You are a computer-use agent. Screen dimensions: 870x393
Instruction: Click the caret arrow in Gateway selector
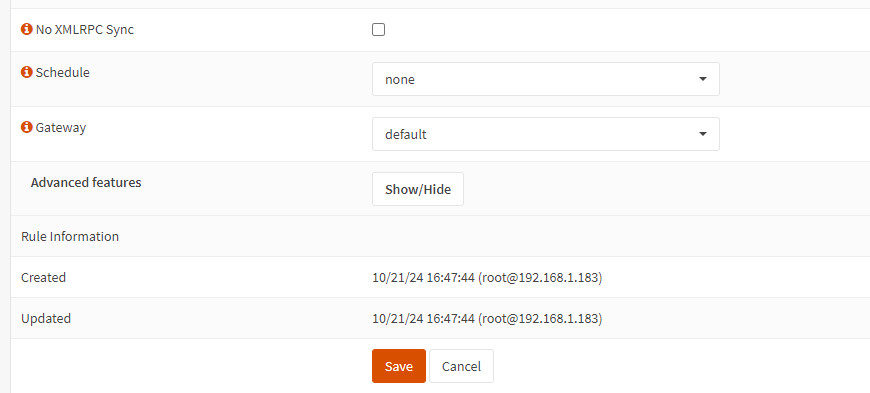[x=702, y=134]
